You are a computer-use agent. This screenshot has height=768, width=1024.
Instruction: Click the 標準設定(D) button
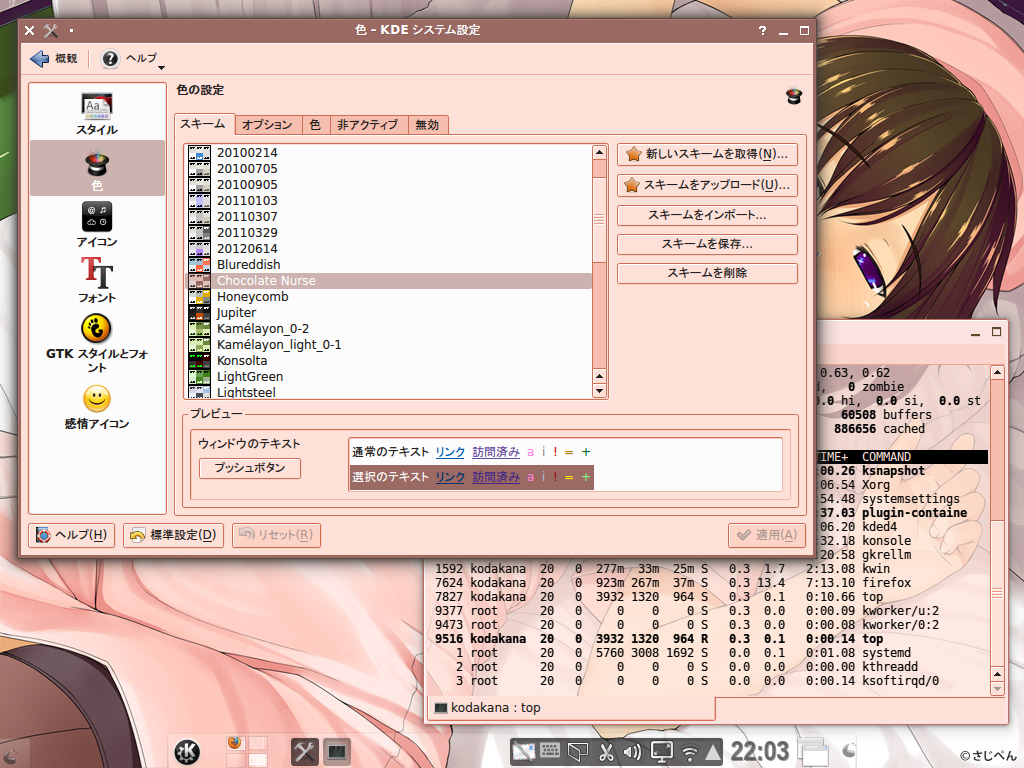pos(174,536)
